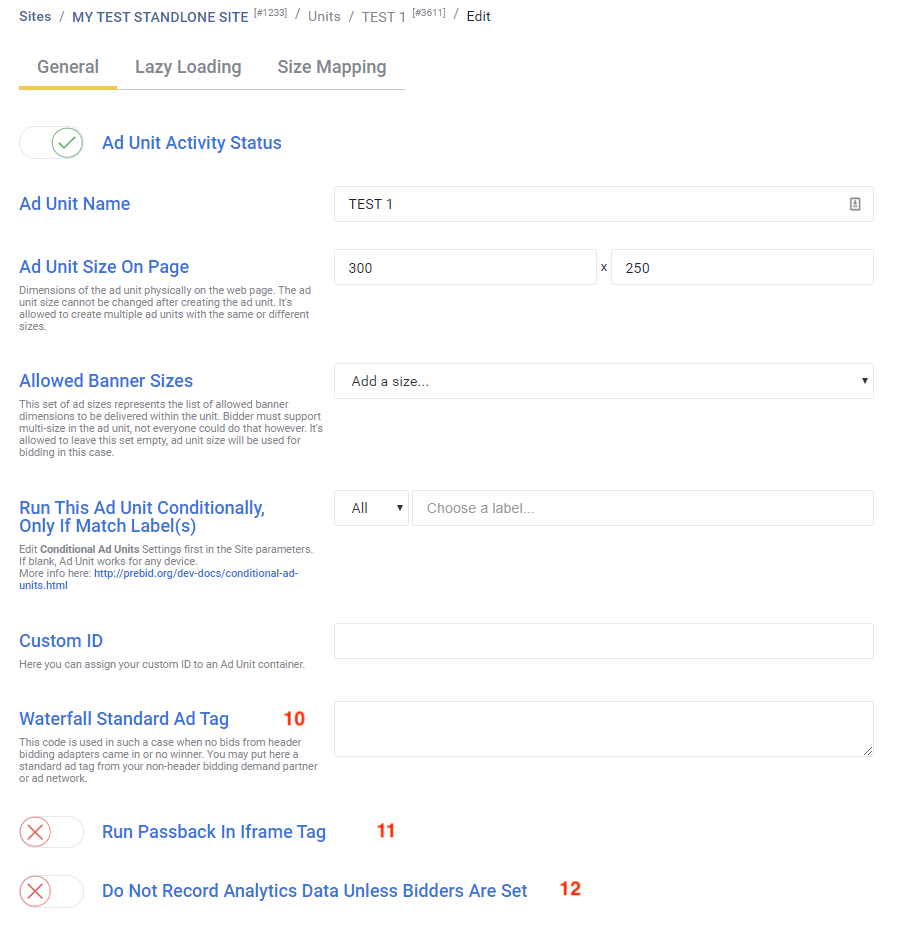Click the ad unit height field showing 250
The image size is (919, 936).
[741, 268]
